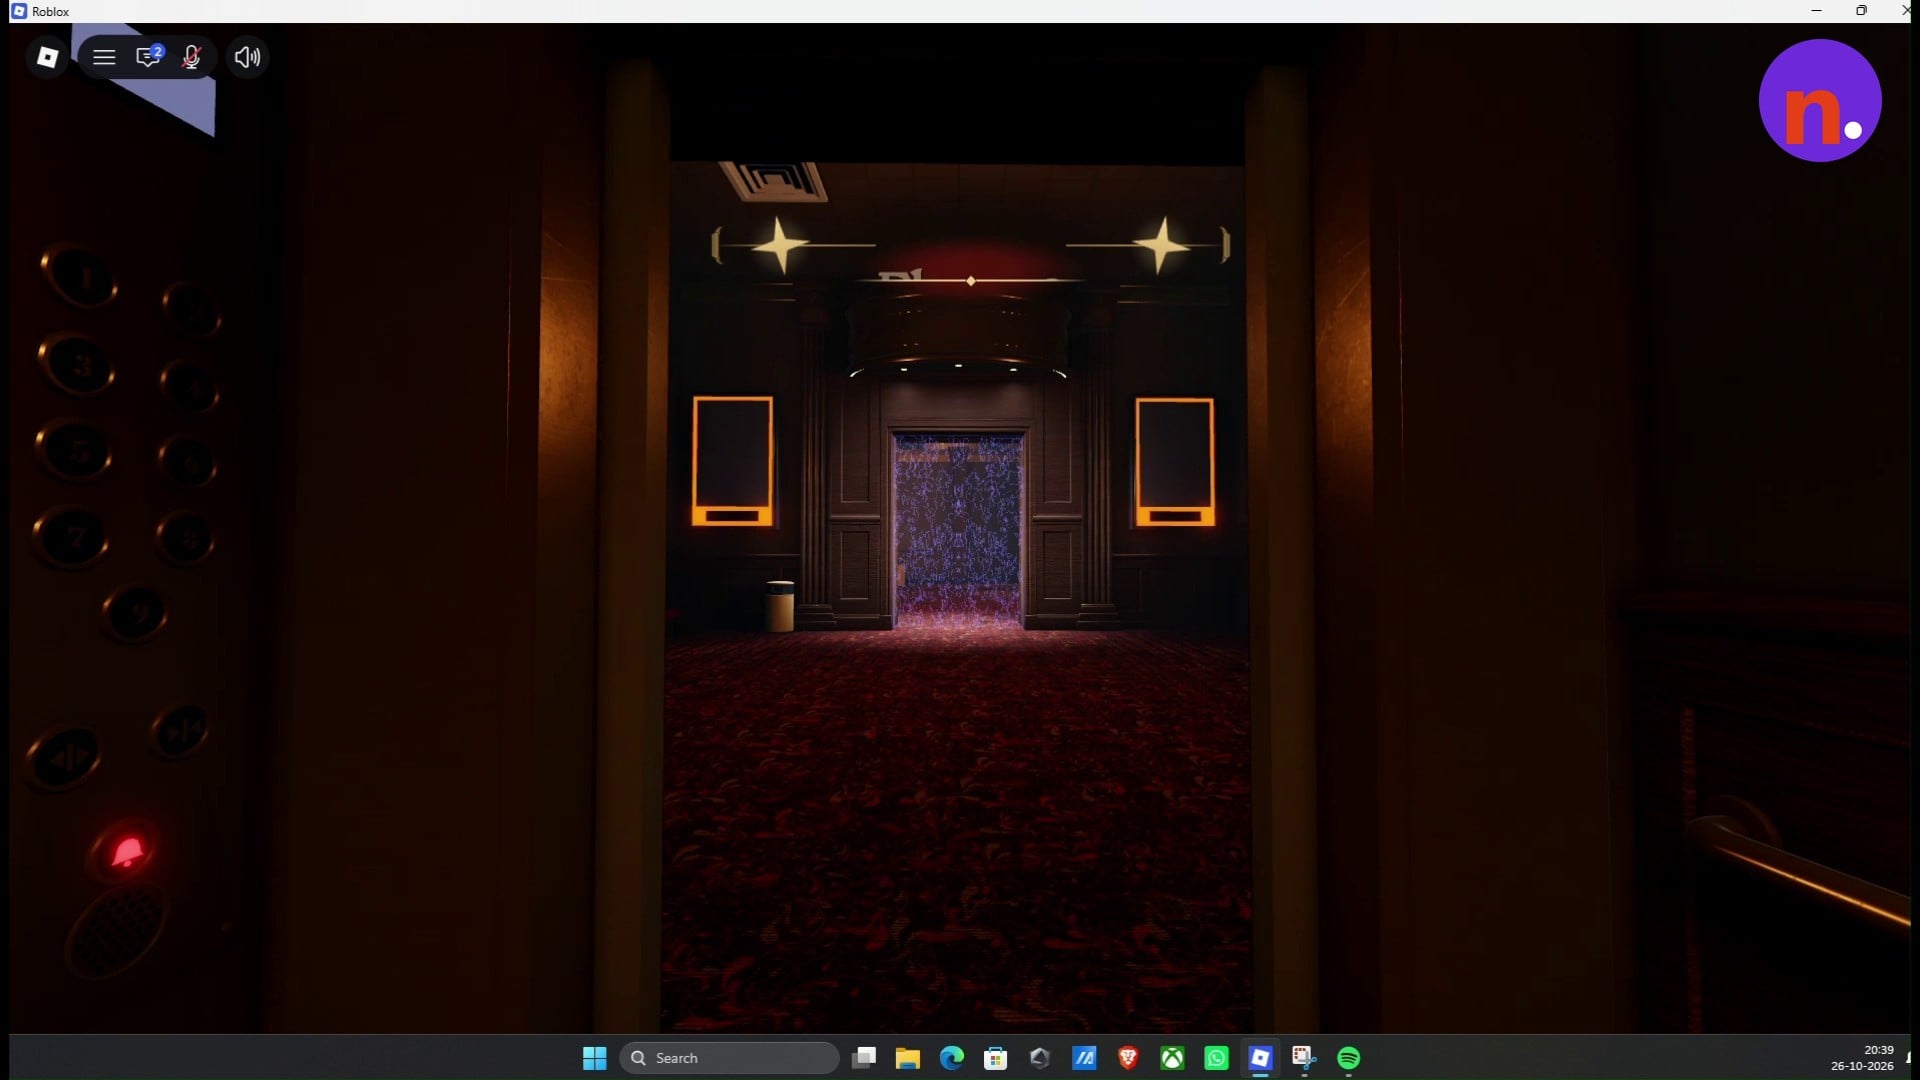Screen dimensions: 1920x1080
Task: Pick elevator floor 8 button
Action: [x=186, y=539]
